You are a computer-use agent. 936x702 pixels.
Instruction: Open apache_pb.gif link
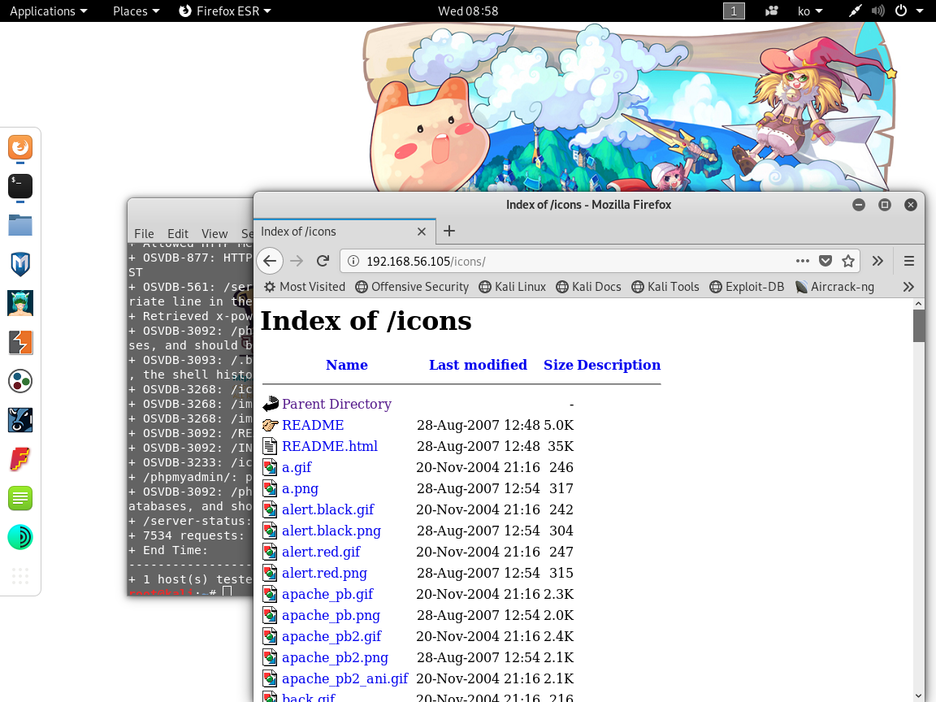coord(328,595)
